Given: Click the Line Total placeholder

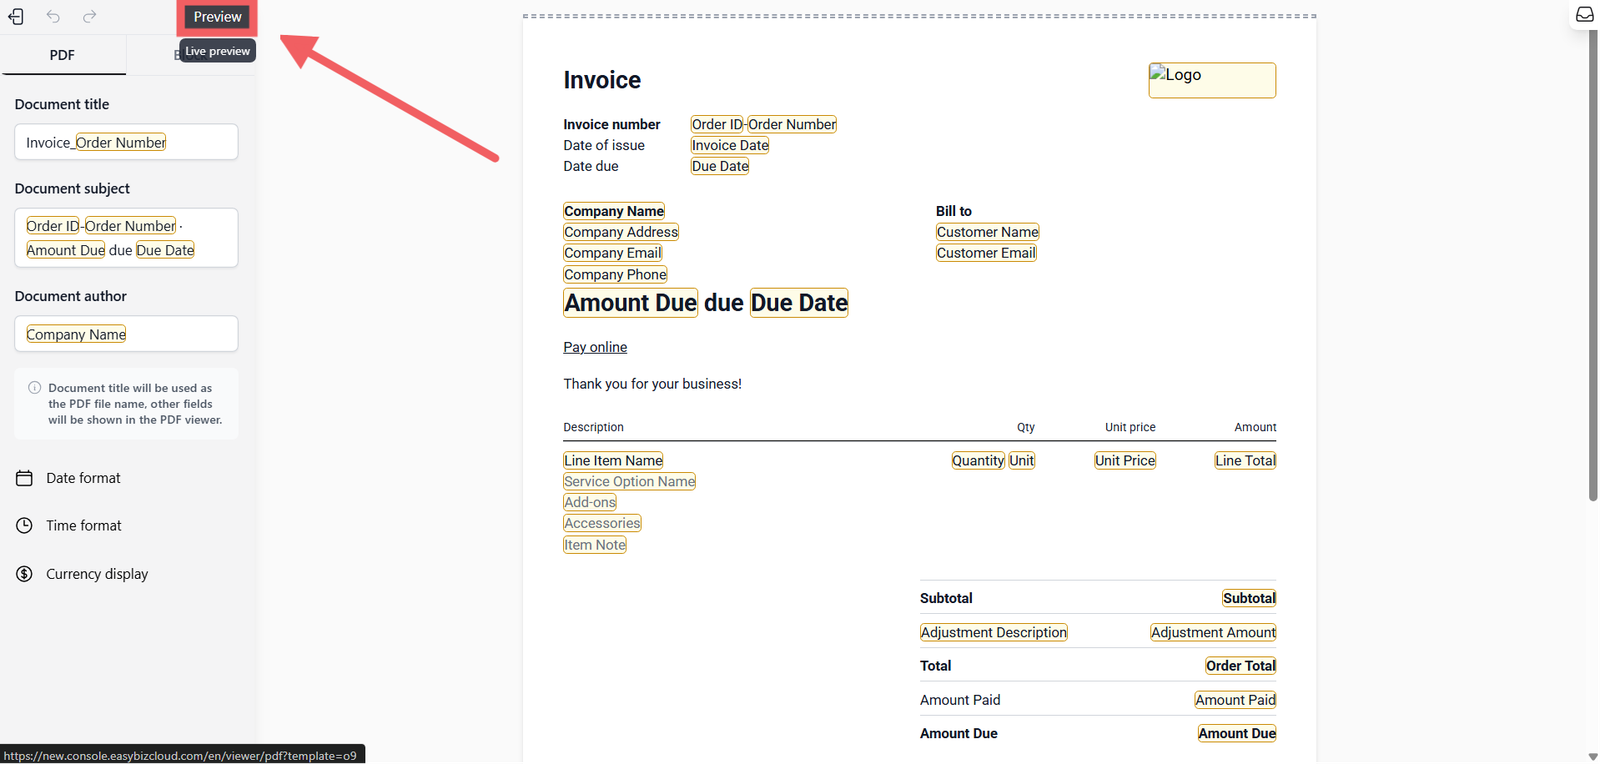Looking at the screenshot, I should point(1245,461).
